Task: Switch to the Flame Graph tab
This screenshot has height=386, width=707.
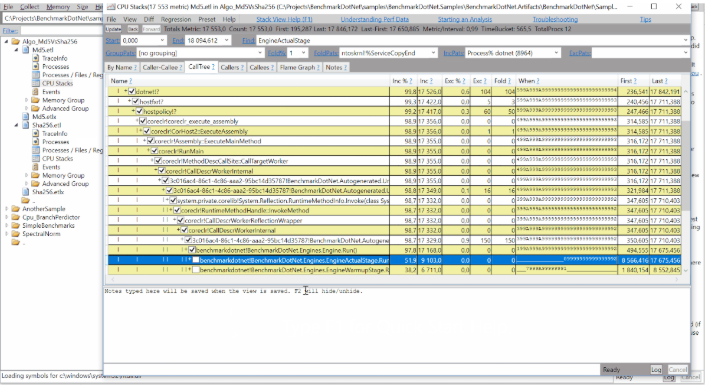Action: tap(299, 68)
